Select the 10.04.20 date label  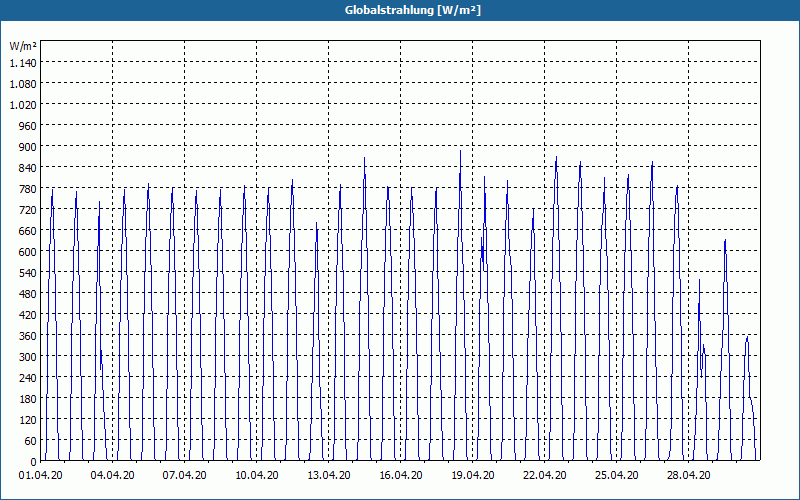257,476
